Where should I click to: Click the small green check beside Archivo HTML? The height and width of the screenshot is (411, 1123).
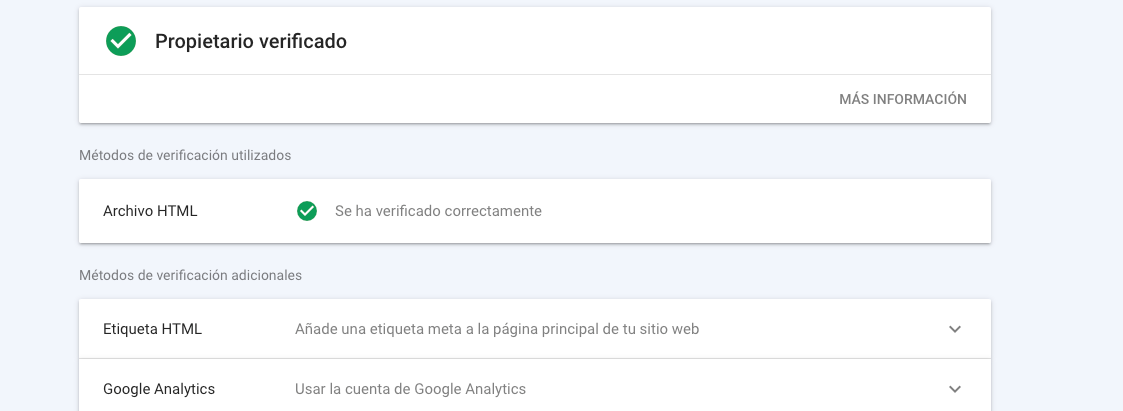[307, 211]
